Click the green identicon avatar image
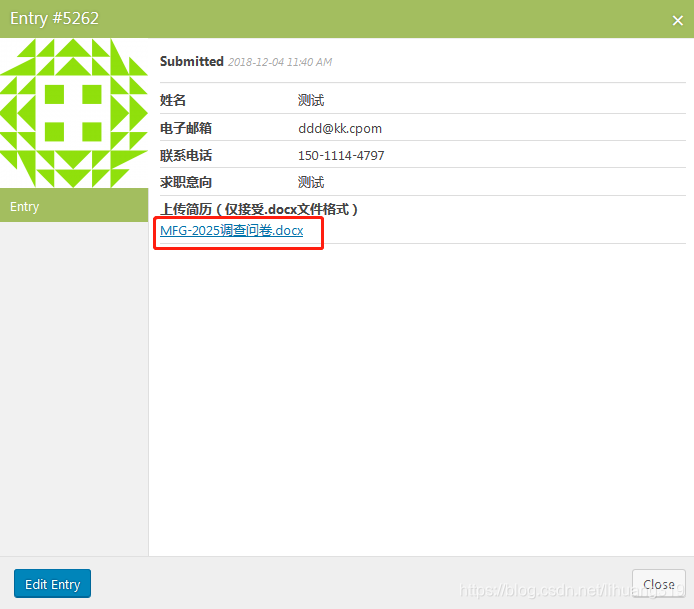The width and height of the screenshot is (694, 609). point(74,113)
